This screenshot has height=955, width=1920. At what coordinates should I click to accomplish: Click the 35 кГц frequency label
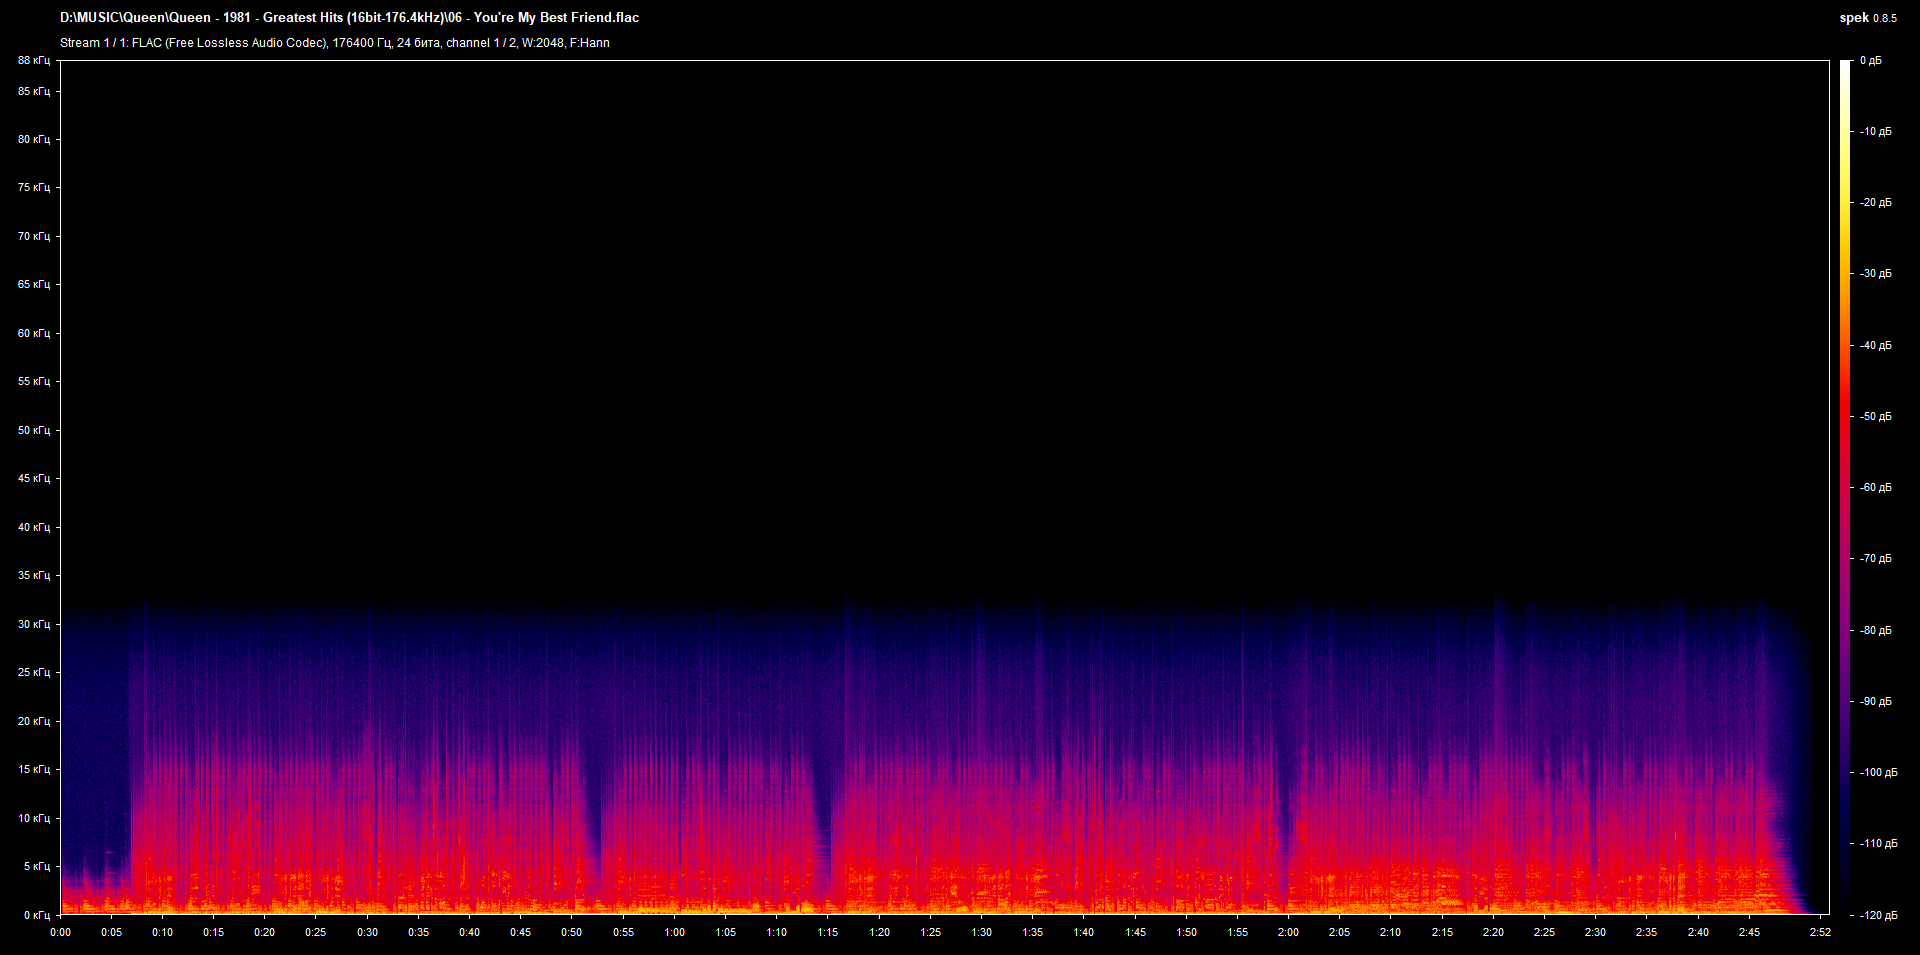(33, 575)
